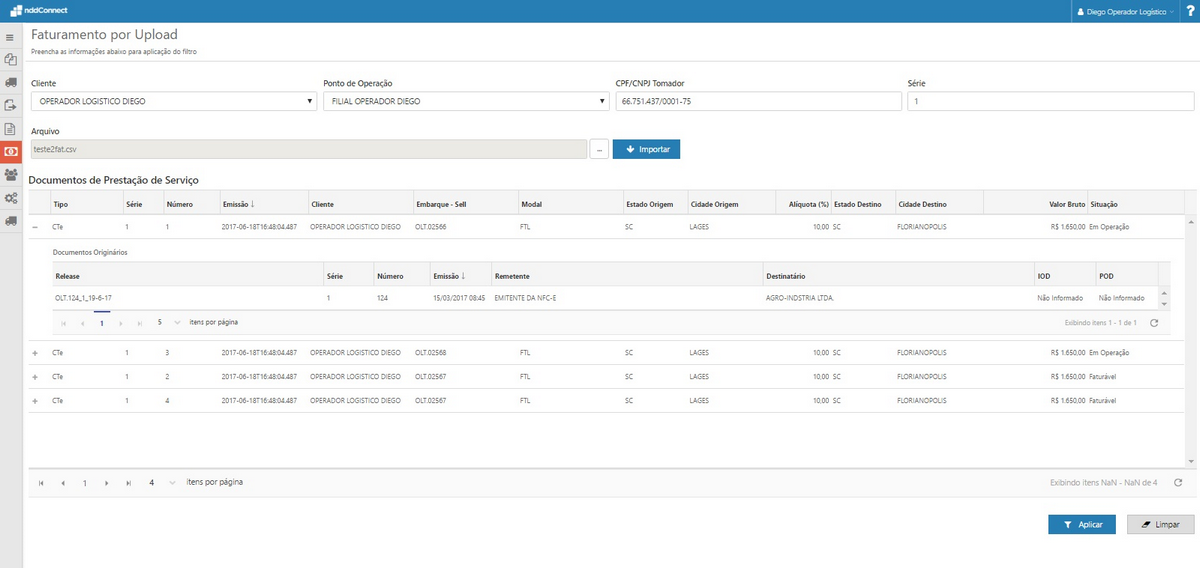This screenshot has height=568, width=1200.
Task: Sort main grid by Emissão column header
Action: (238, 204)
